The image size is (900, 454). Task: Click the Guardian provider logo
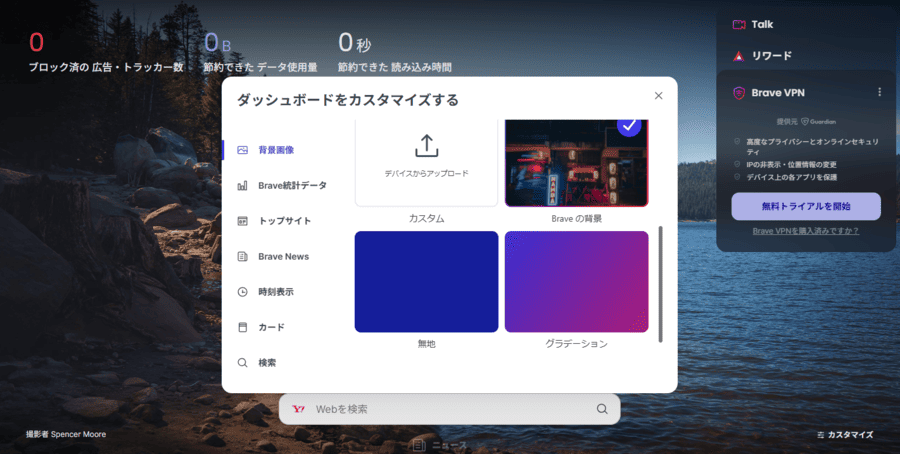point(818,122)
